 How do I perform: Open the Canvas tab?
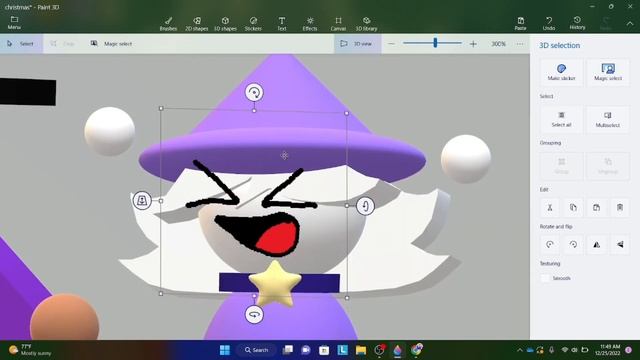338,24
